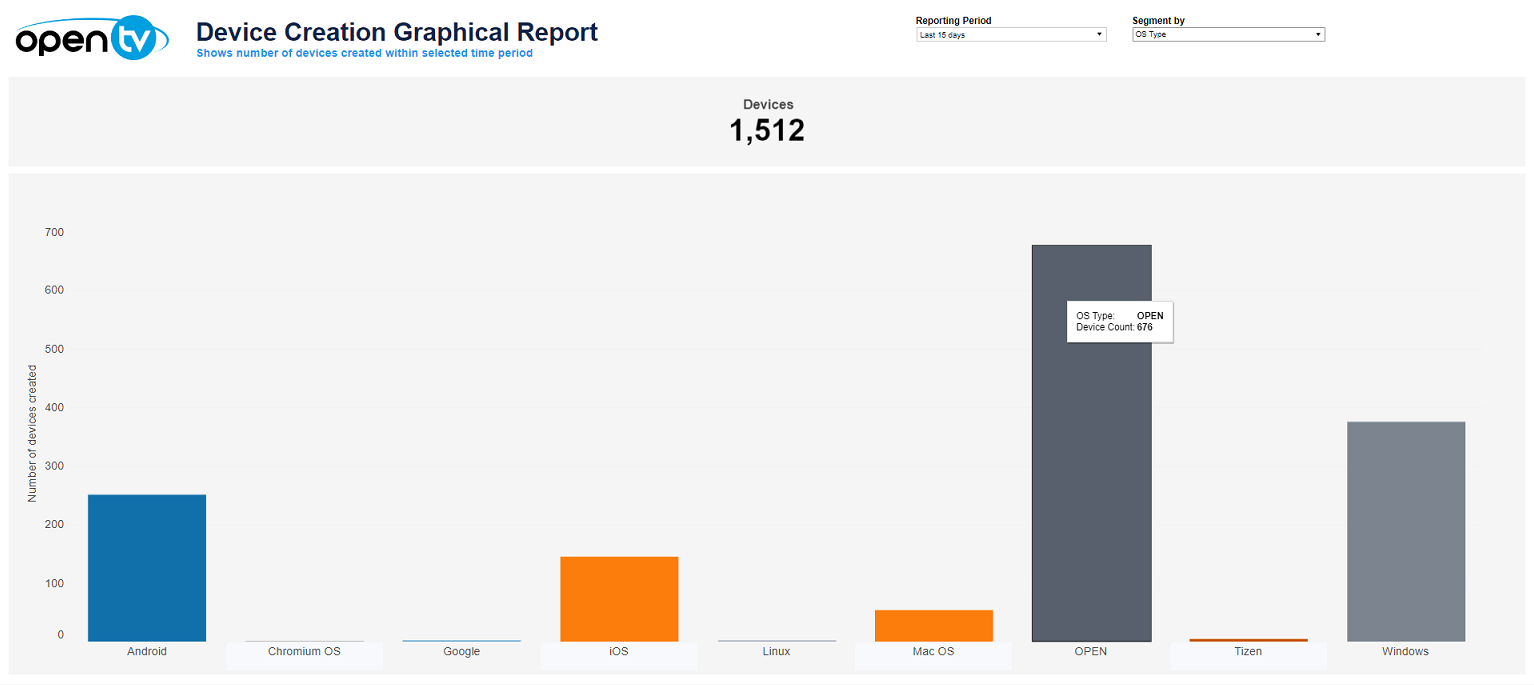Click the Windows axis label

pos(1405,652)
